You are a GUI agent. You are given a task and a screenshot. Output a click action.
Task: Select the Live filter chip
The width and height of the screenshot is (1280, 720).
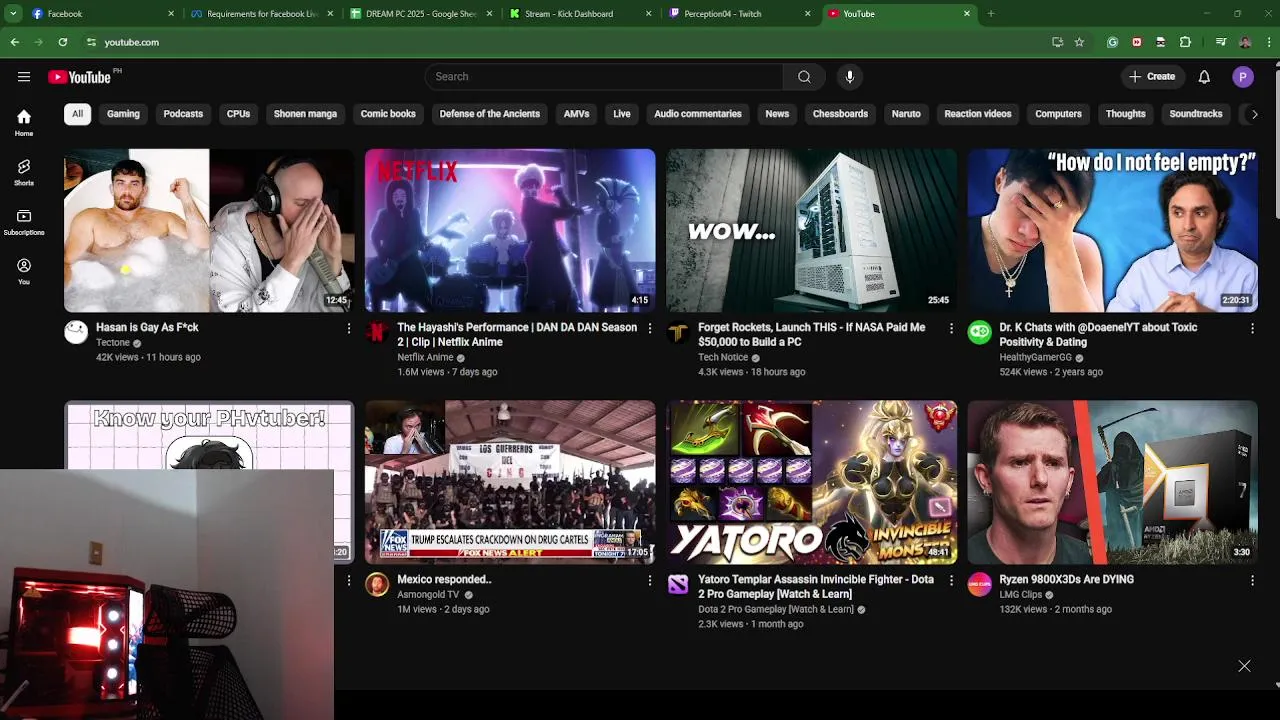[622, 114]
